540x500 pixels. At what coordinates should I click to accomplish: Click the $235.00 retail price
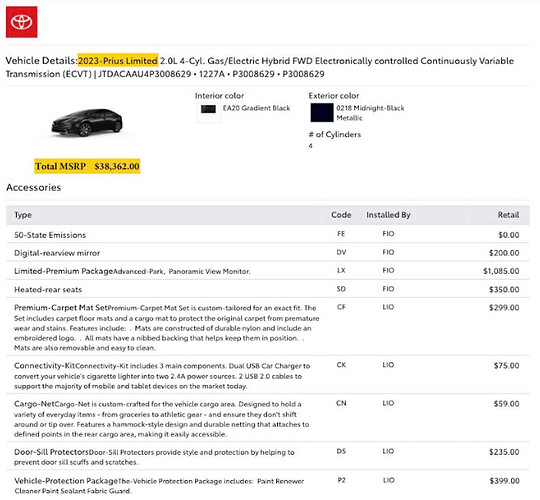pos(504,452)
